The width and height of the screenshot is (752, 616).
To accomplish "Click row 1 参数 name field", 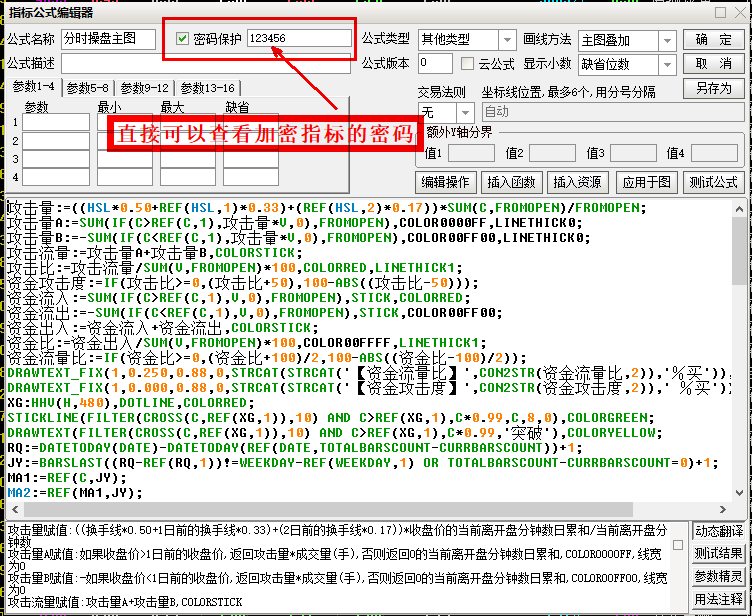I will coord(56,122).
